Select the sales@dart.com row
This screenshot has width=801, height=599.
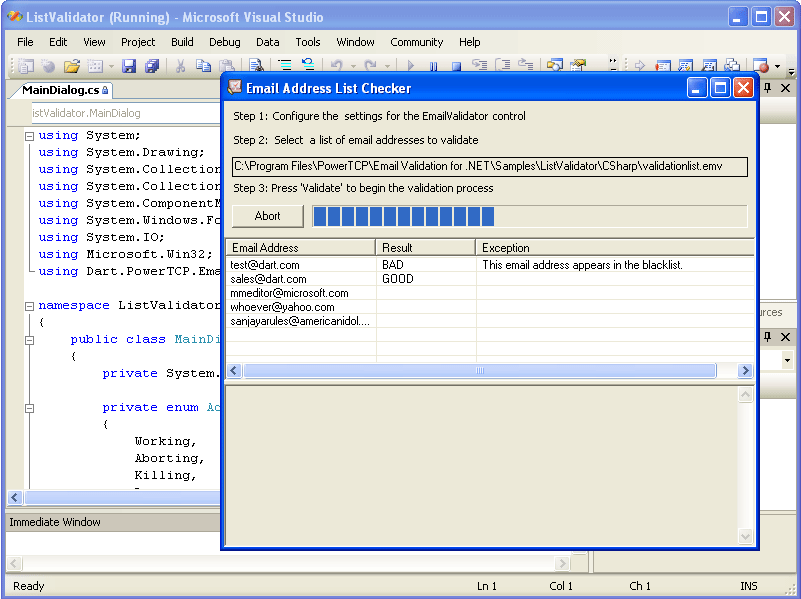490,279
